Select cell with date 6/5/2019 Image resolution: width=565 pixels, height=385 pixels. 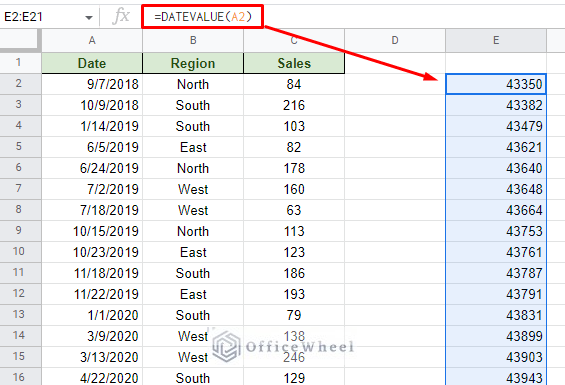(92, 147)
